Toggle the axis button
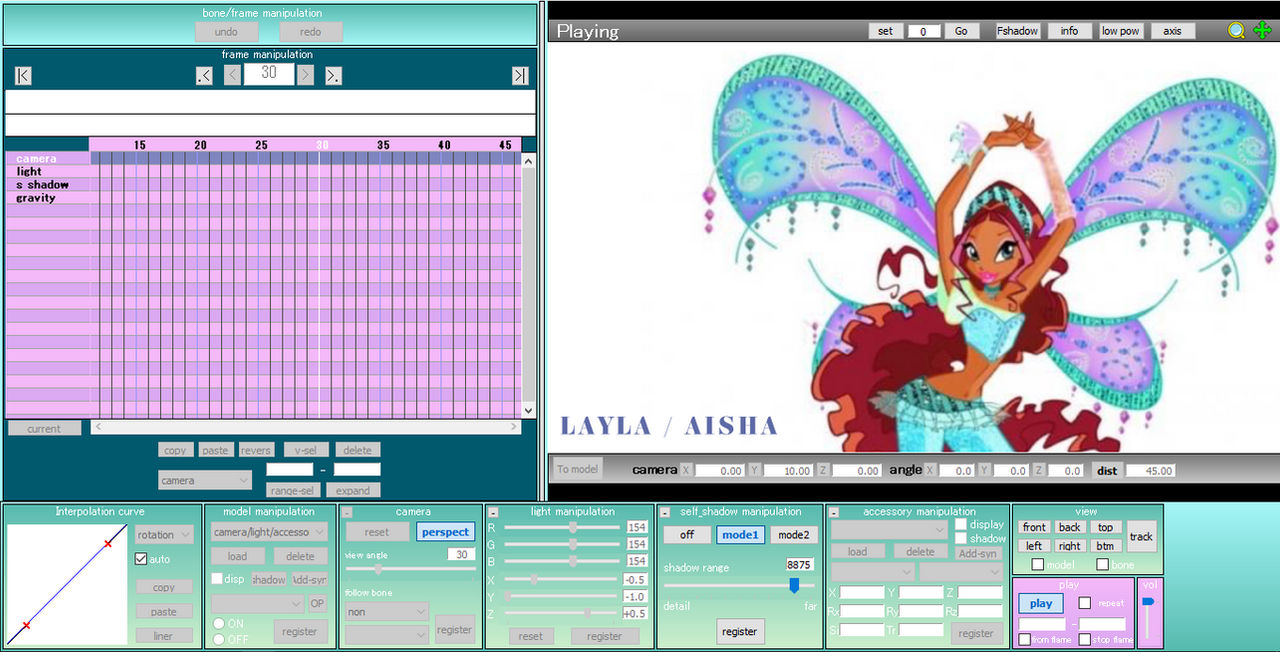The image size is (1280, 652). [1173, 31]
